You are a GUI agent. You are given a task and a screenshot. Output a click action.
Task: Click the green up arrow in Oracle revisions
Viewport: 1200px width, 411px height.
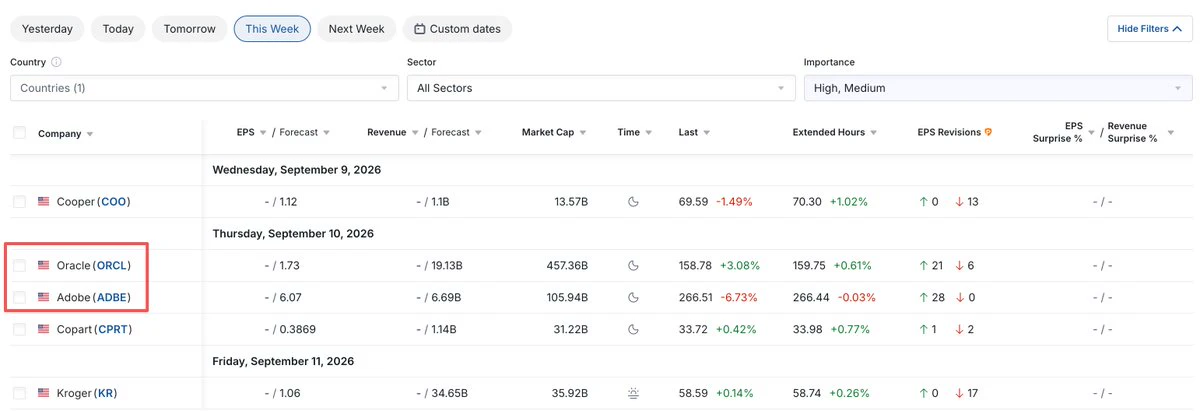click(x=923, y=266)
